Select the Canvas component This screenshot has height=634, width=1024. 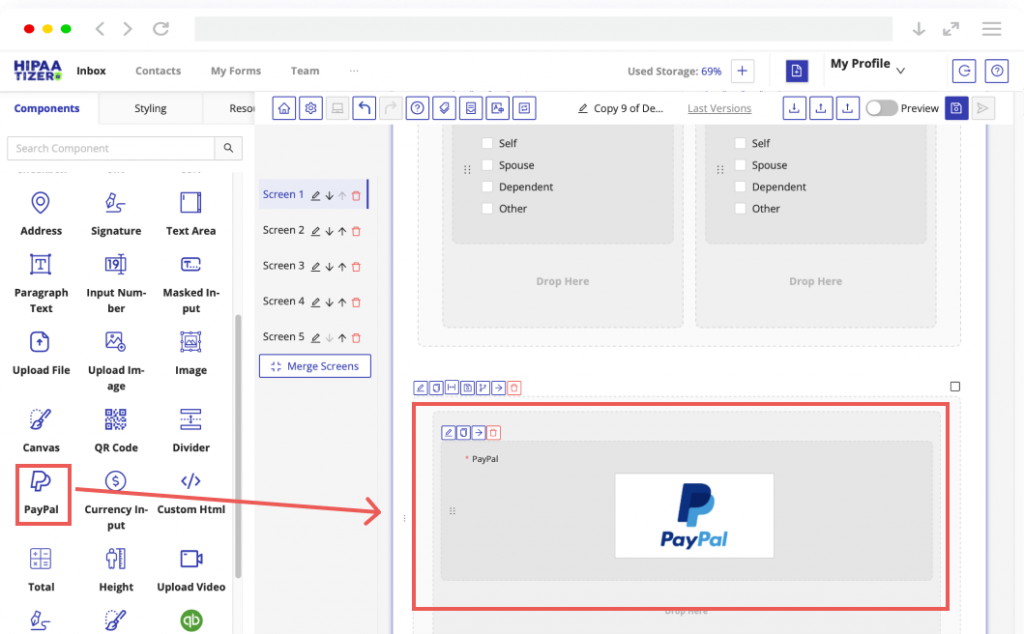41,420
